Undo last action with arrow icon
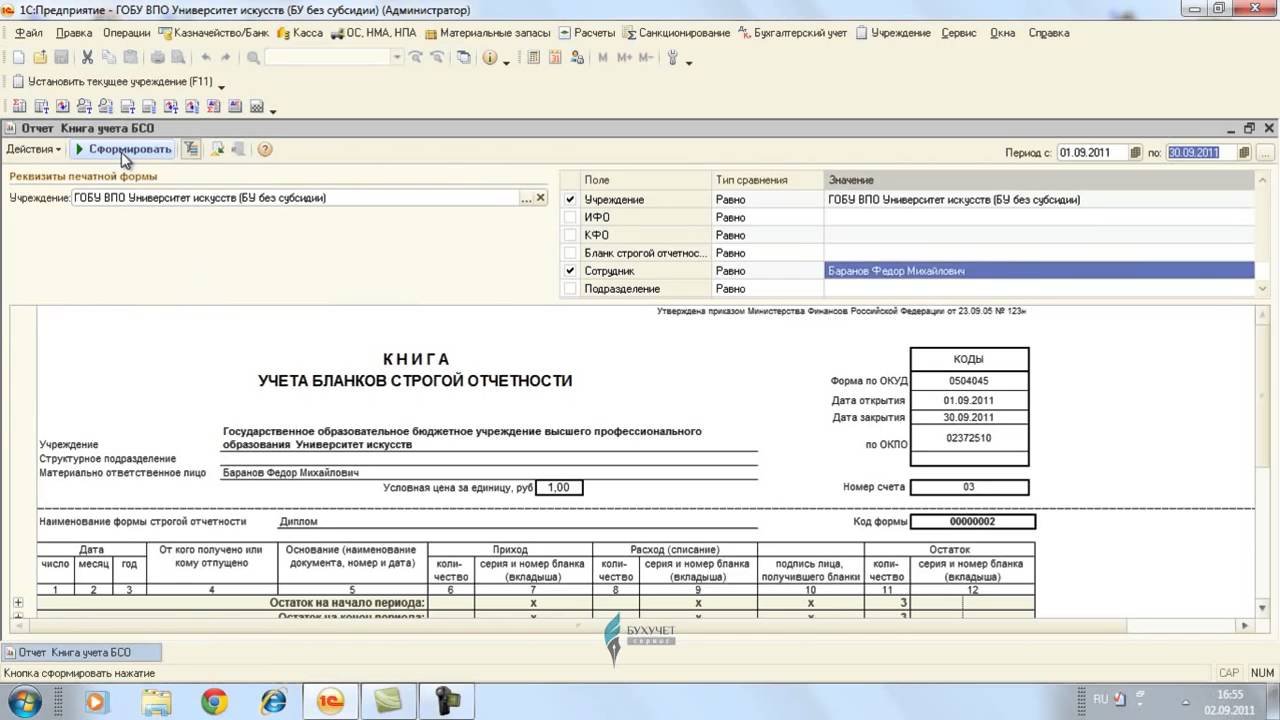The height and width of the screenshot is (720, 1280). [x=206, y=58]
